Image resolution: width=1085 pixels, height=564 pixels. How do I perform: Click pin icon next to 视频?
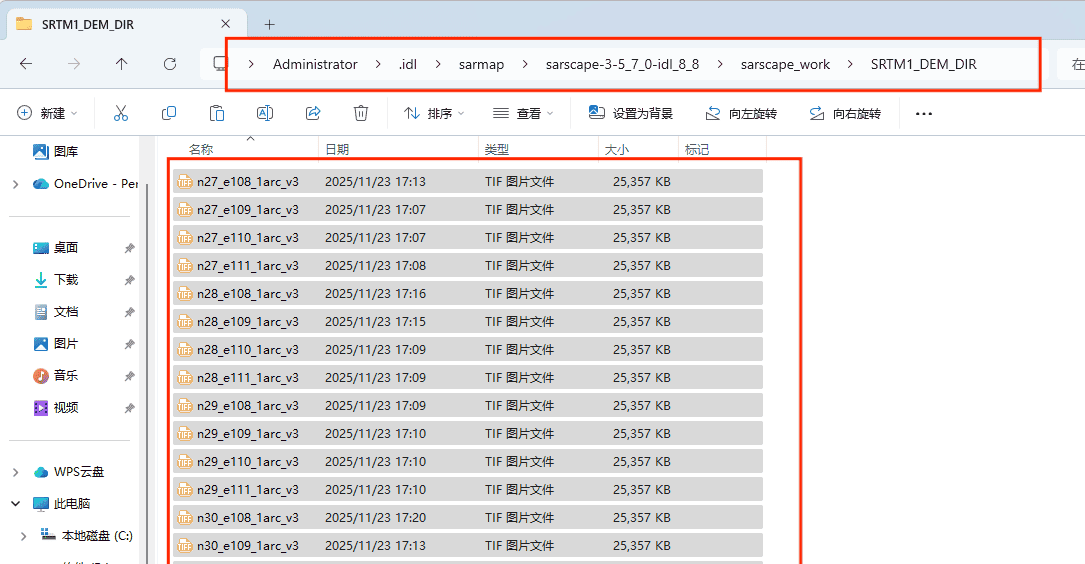coord(129,408)
